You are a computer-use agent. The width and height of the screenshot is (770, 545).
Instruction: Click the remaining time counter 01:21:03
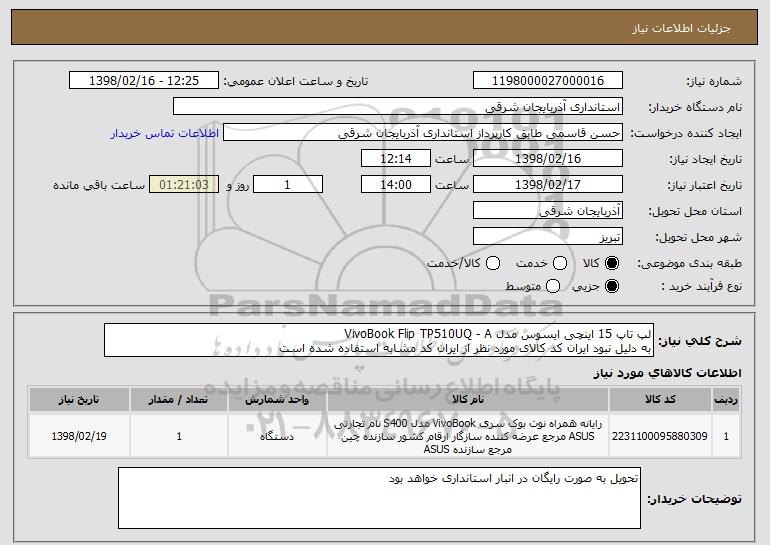(x=184, y=185)
